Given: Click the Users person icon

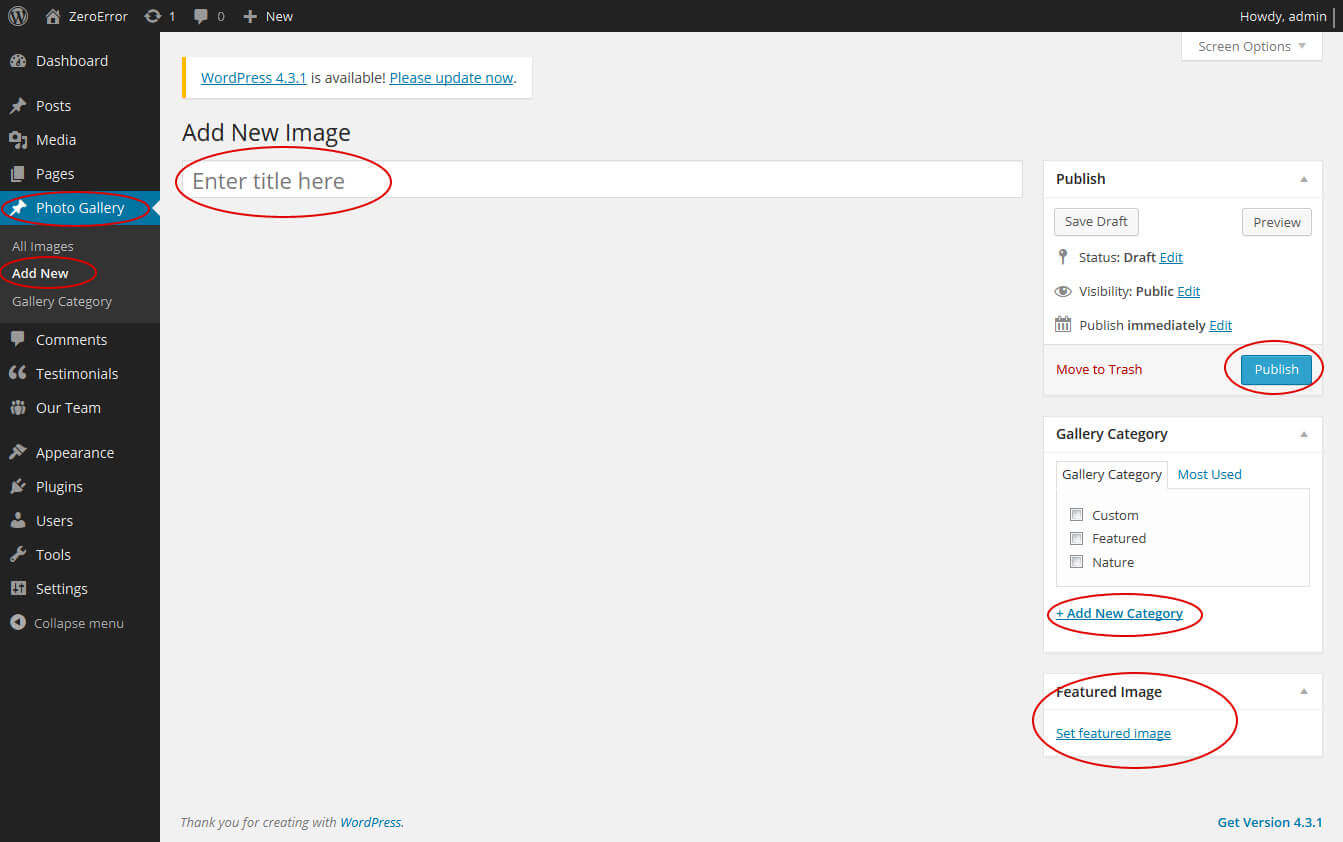Looking at the screenshot, I should (x=18, y=521).
